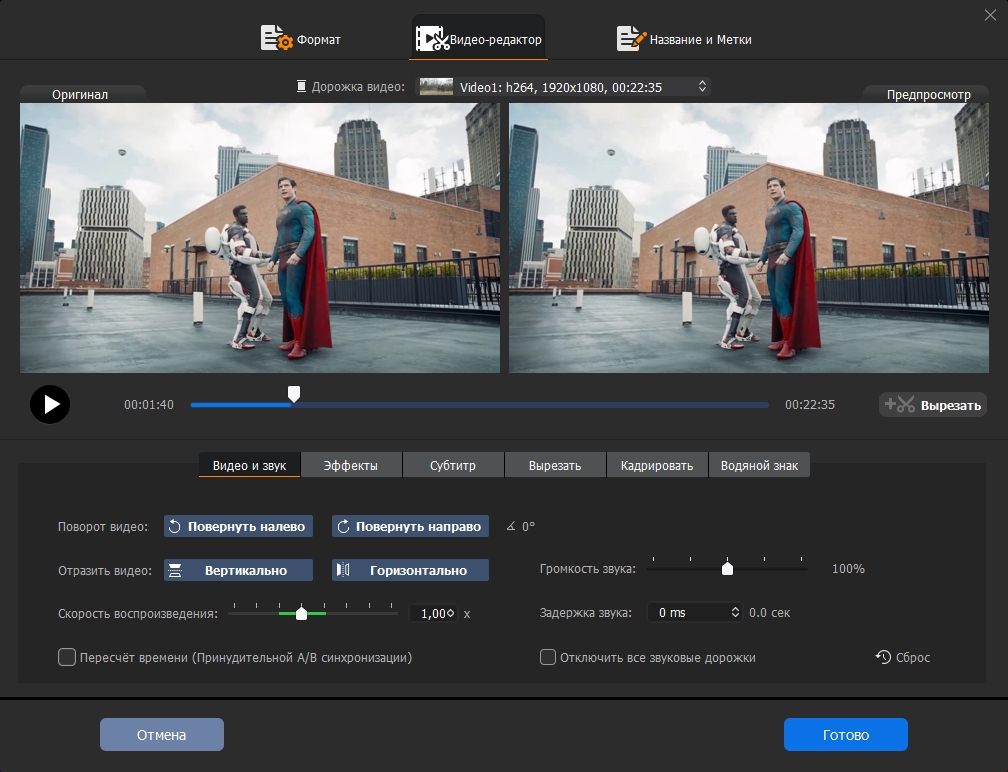Click the scissors Вырезать cut button
The width and height of the screenshot is (1008, 772).
pos(933,405)
